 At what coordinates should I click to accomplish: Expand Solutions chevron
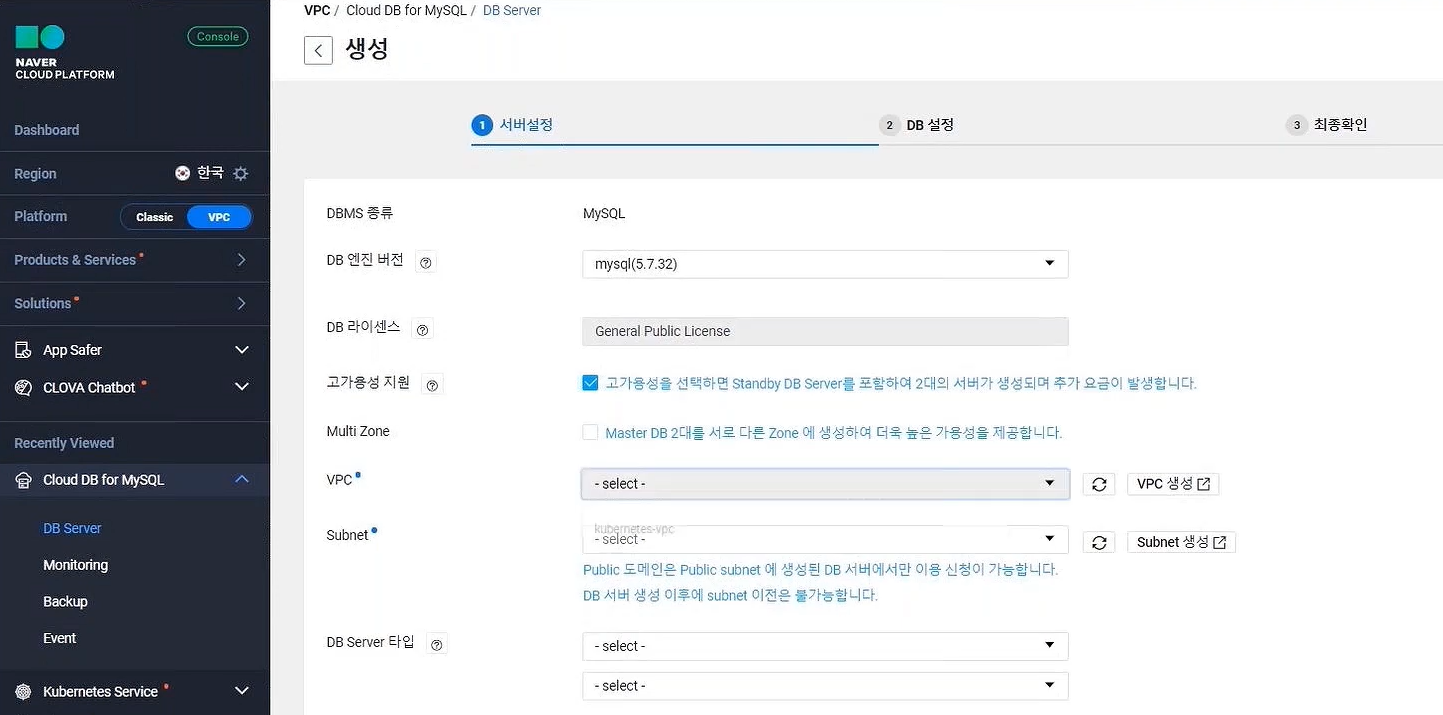coord(241,303)
